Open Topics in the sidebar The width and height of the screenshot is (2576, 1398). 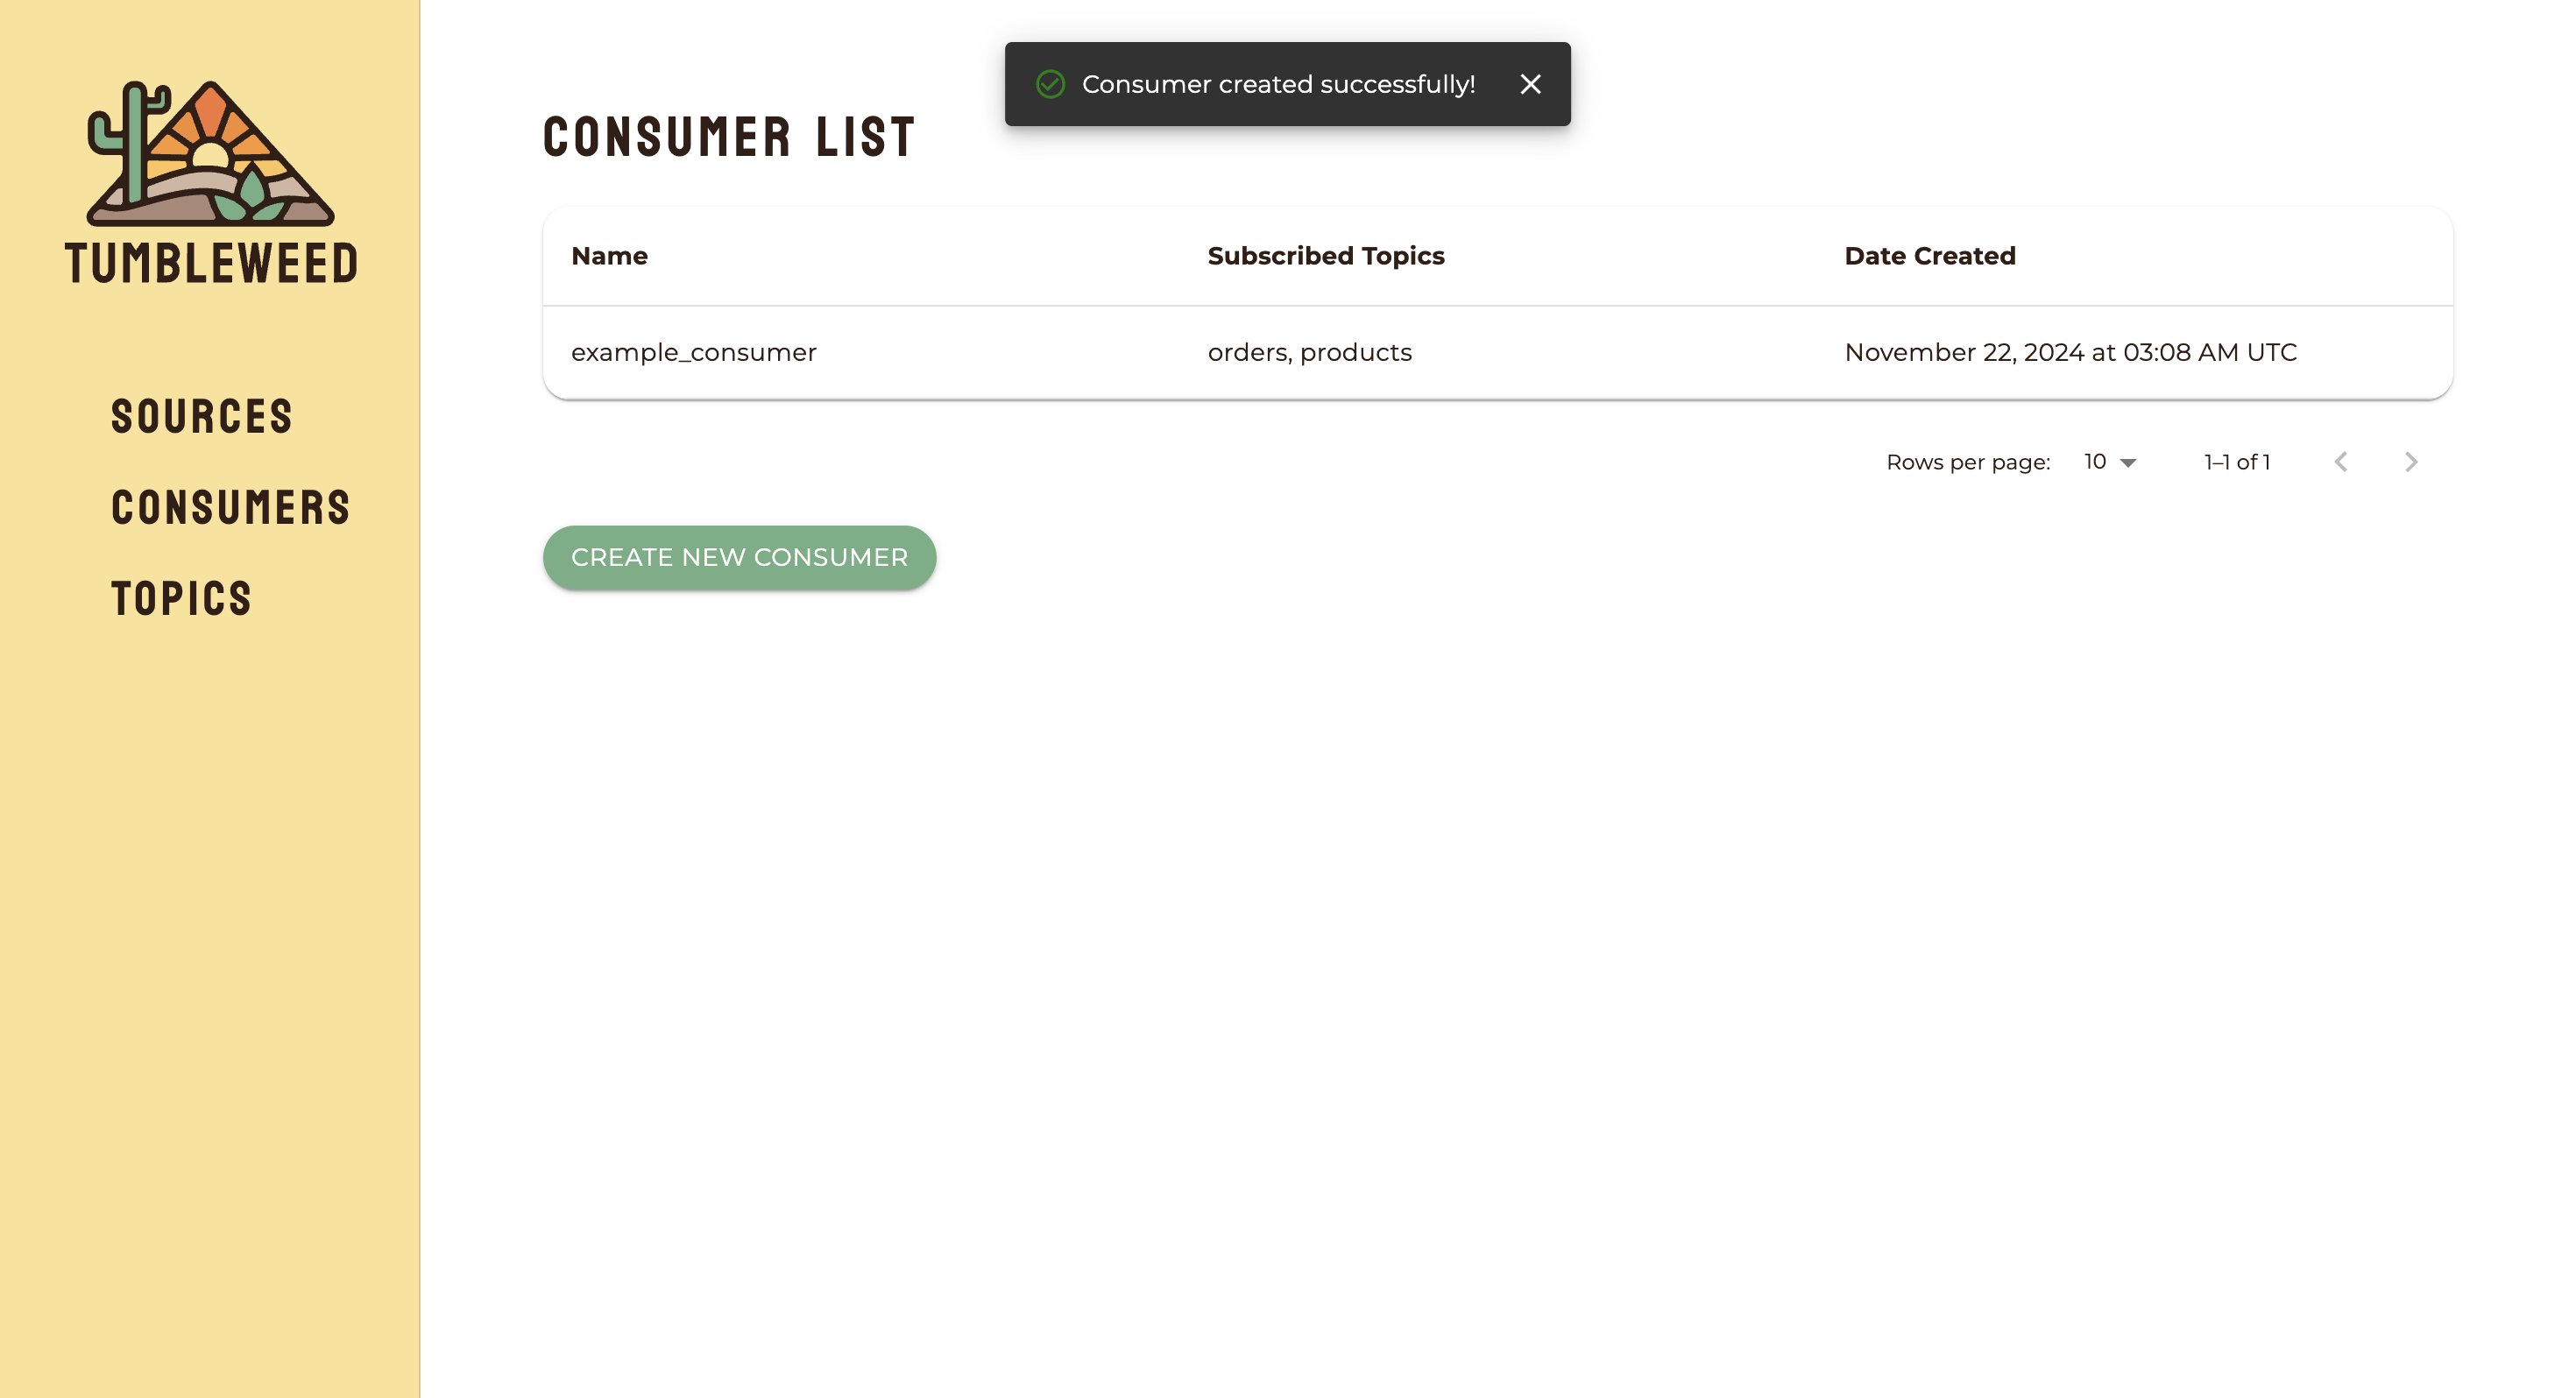point(181,598)
